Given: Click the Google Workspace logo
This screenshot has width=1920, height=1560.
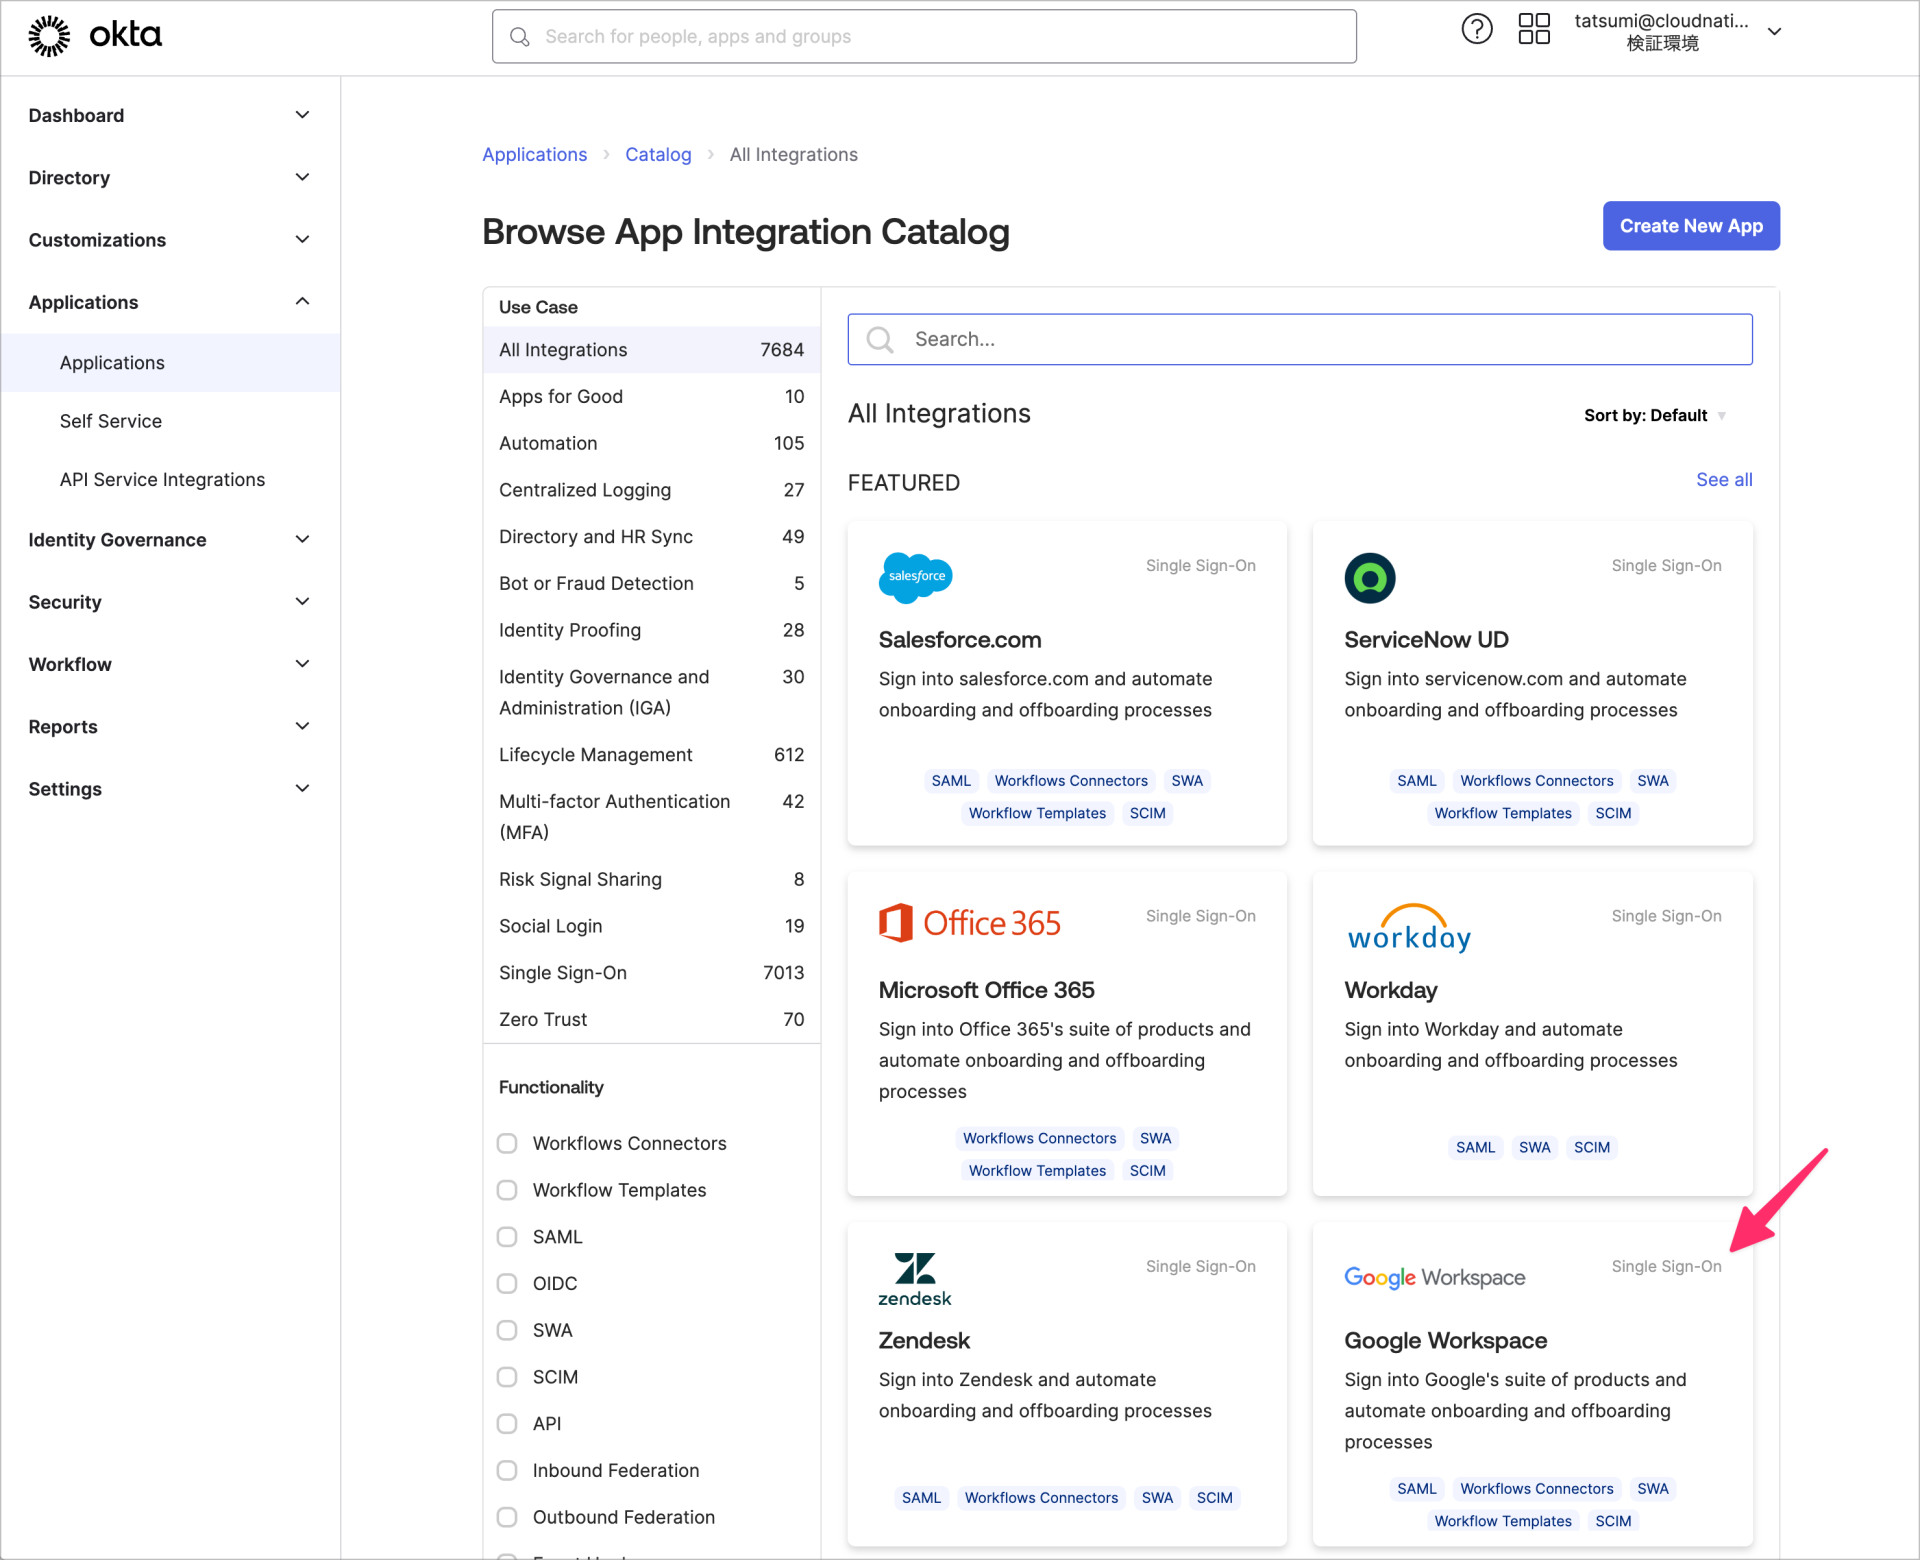Looking at the screenshot, I should point(1434,1277).
